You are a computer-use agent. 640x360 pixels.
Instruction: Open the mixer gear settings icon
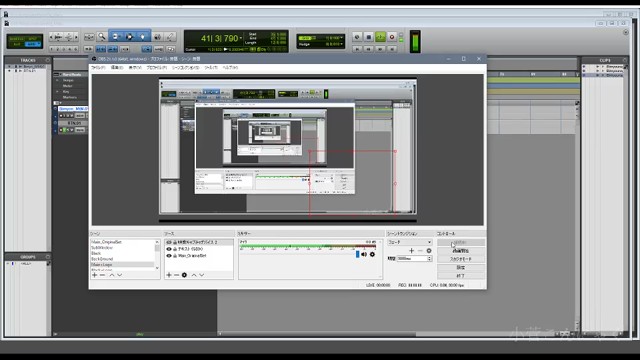[372, 254]
